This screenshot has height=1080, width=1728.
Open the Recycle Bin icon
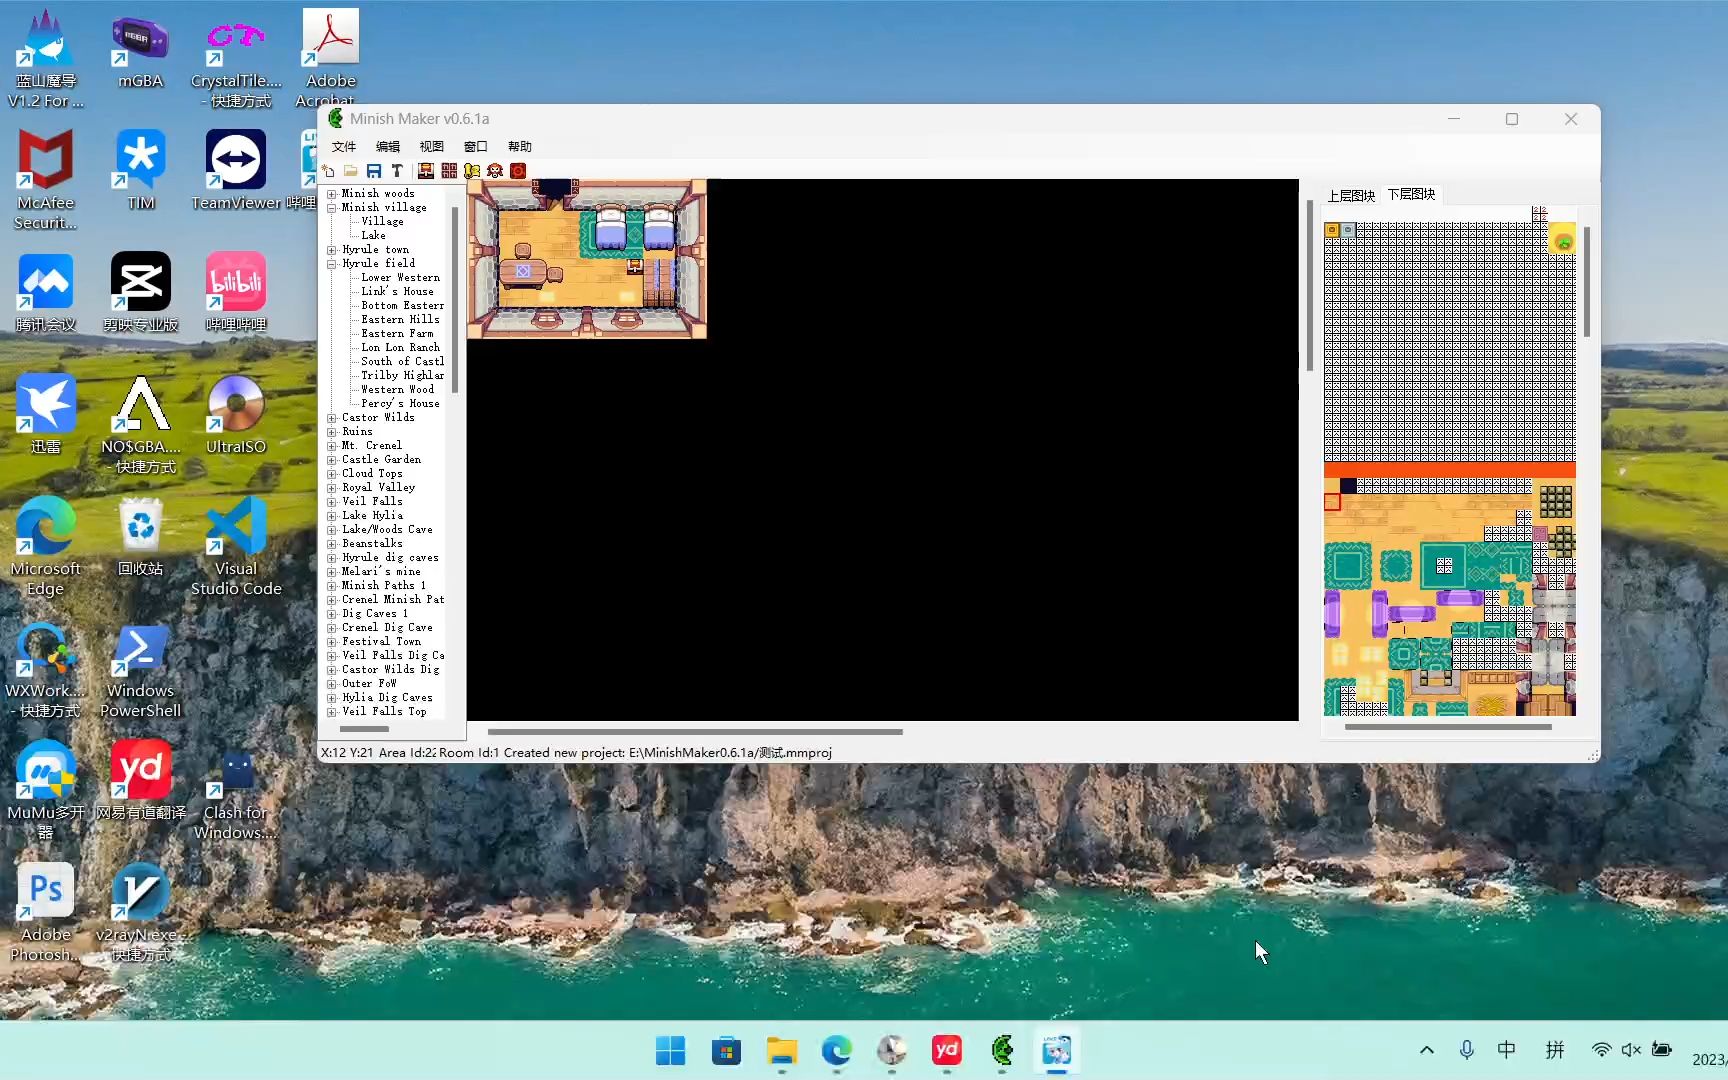[140, 536]
